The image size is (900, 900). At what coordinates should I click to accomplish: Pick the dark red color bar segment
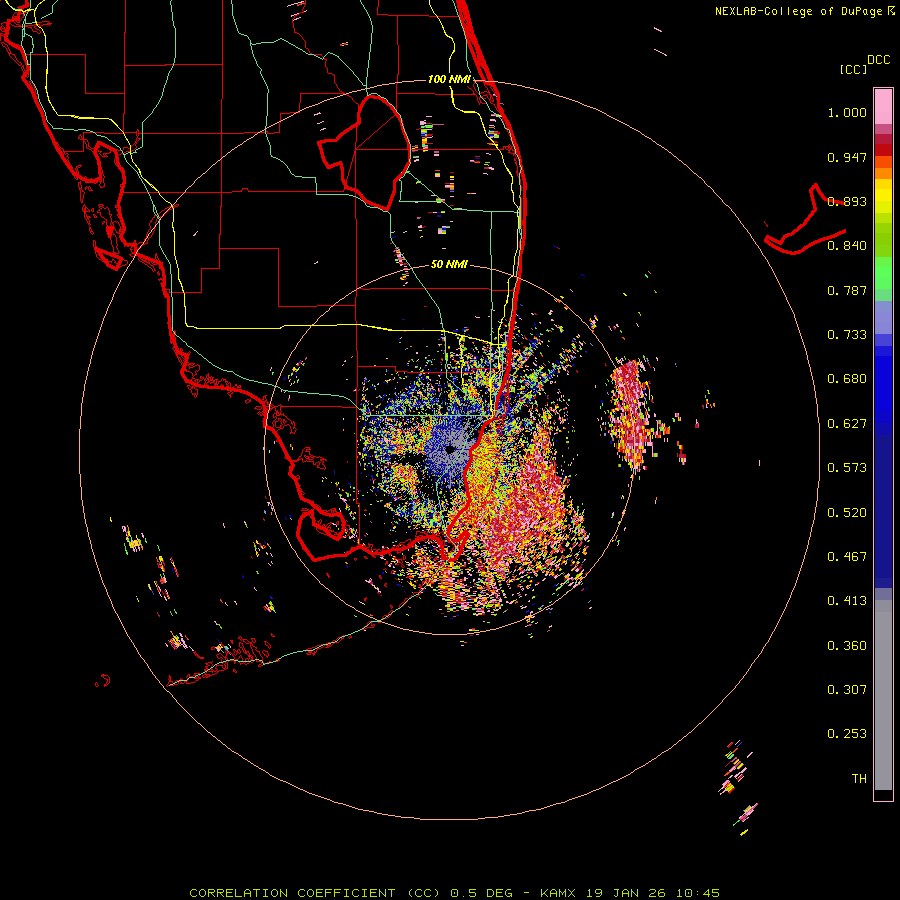[883, 150]
